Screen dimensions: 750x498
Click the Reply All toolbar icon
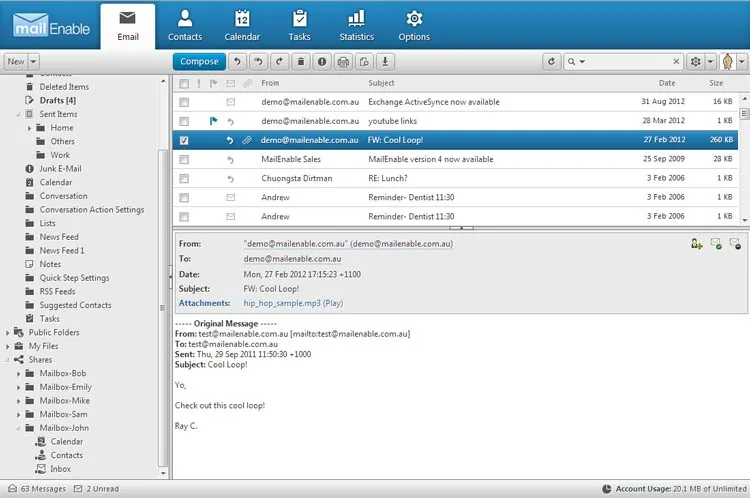(258, 62)
